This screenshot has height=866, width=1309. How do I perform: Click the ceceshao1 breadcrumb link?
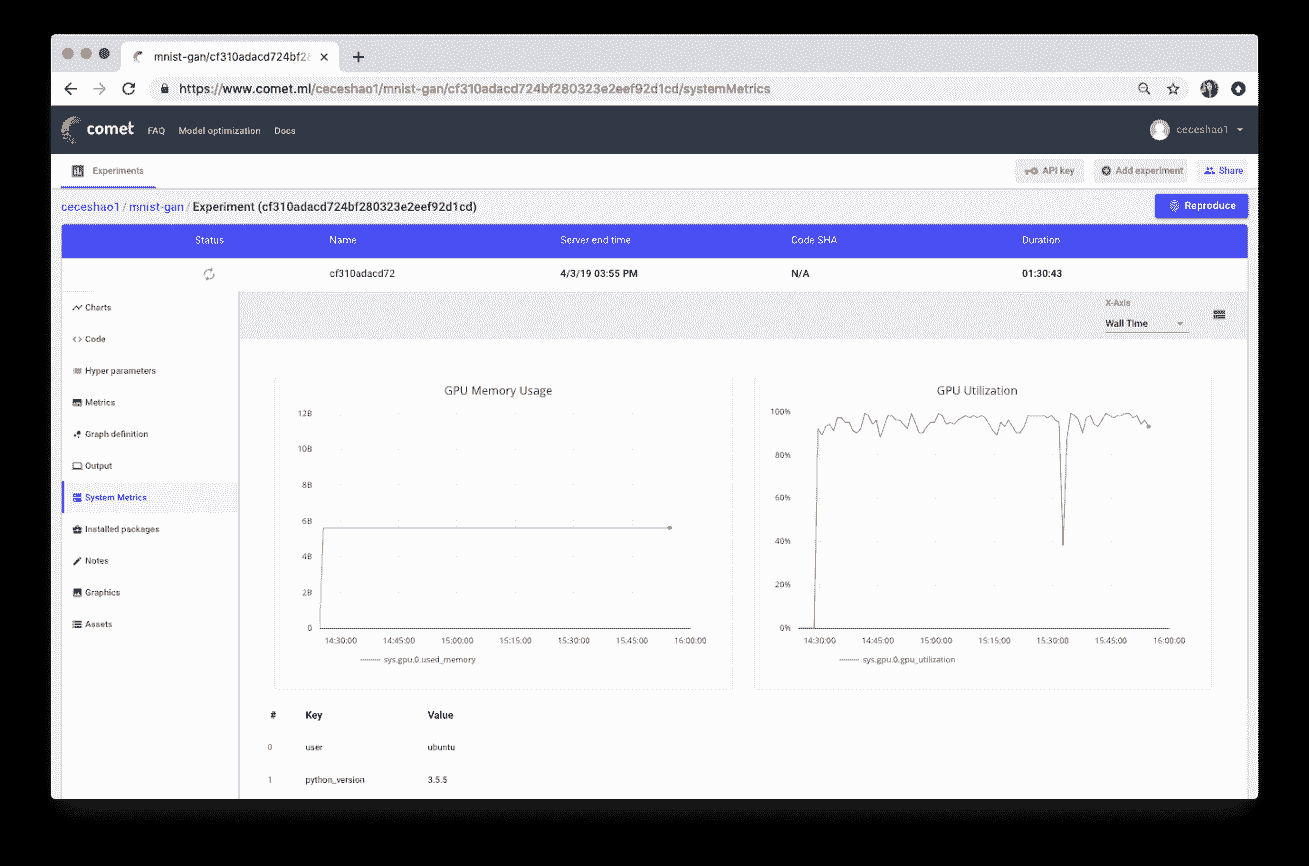(90, 207)
